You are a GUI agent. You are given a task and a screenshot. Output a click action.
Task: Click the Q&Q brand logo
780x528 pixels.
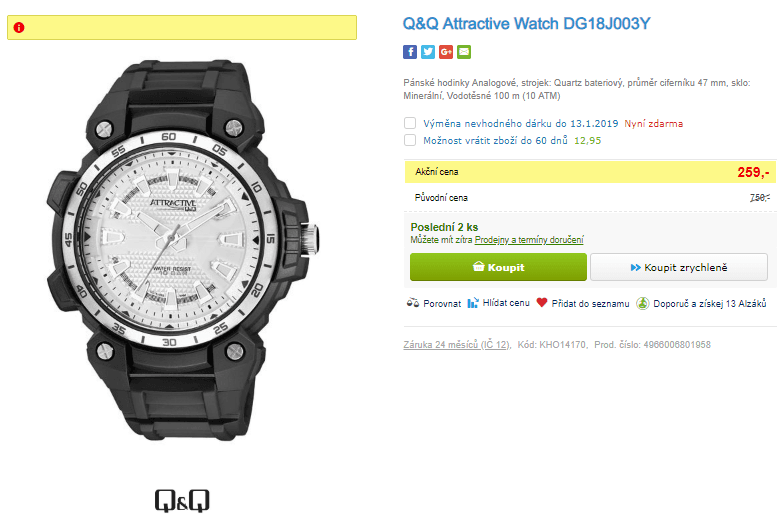tap(182, 500)
